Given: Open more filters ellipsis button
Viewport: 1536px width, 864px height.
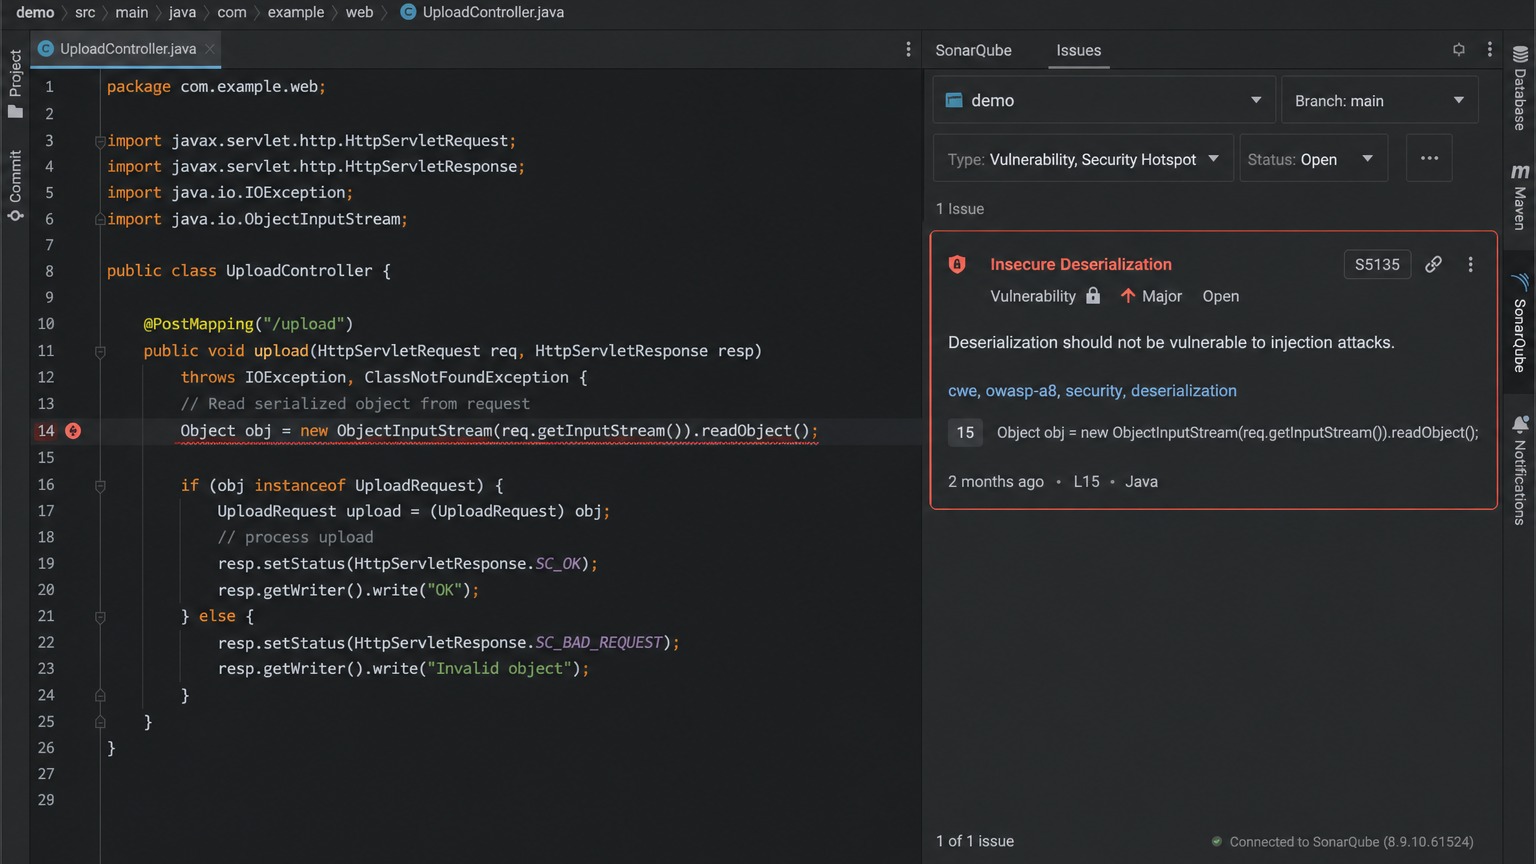Looking at the screenshot, I should (x=1429, y=158).
